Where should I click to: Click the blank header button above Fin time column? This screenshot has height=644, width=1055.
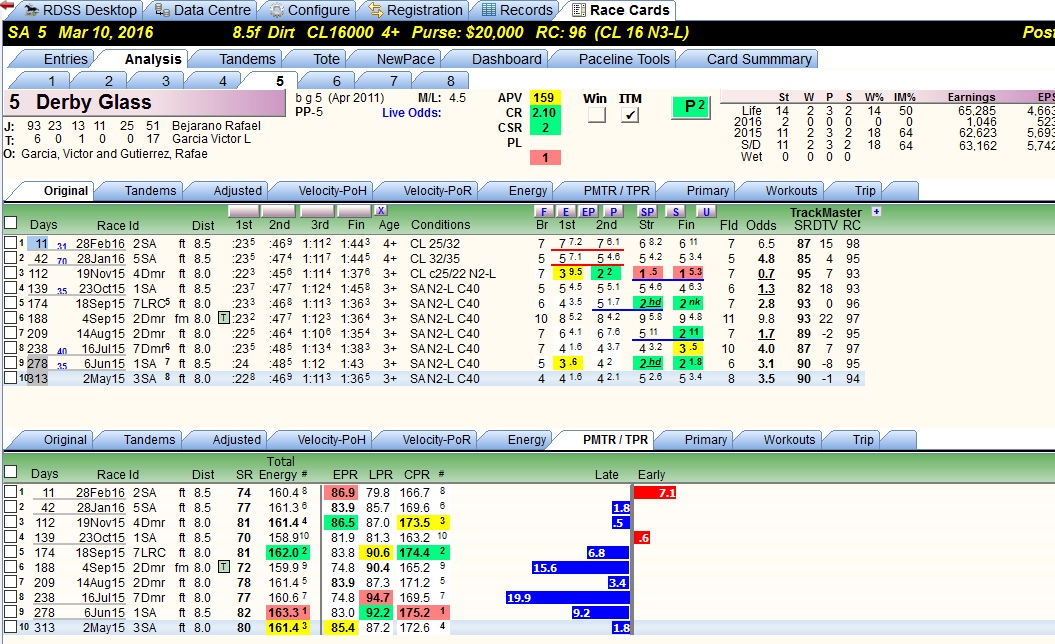pos(354,211)
